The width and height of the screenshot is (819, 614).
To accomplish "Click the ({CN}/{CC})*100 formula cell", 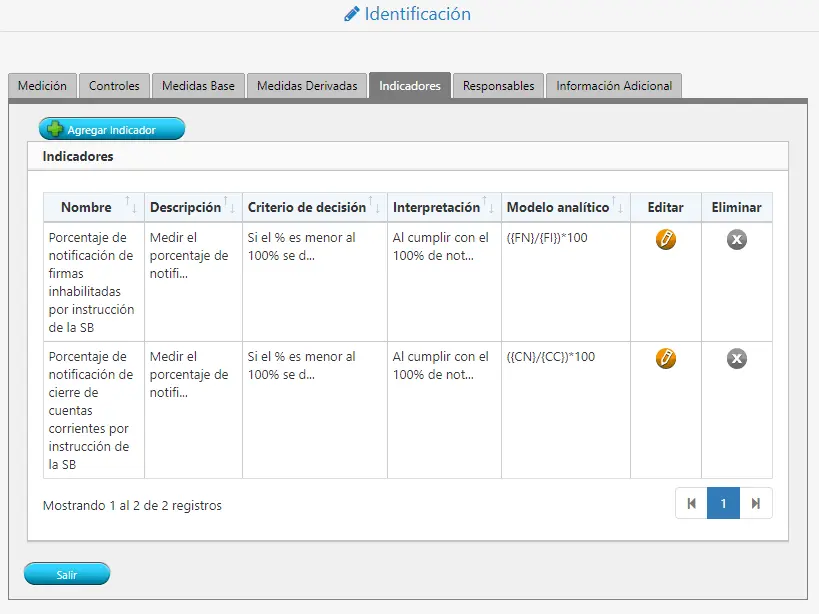I will 566,410.
